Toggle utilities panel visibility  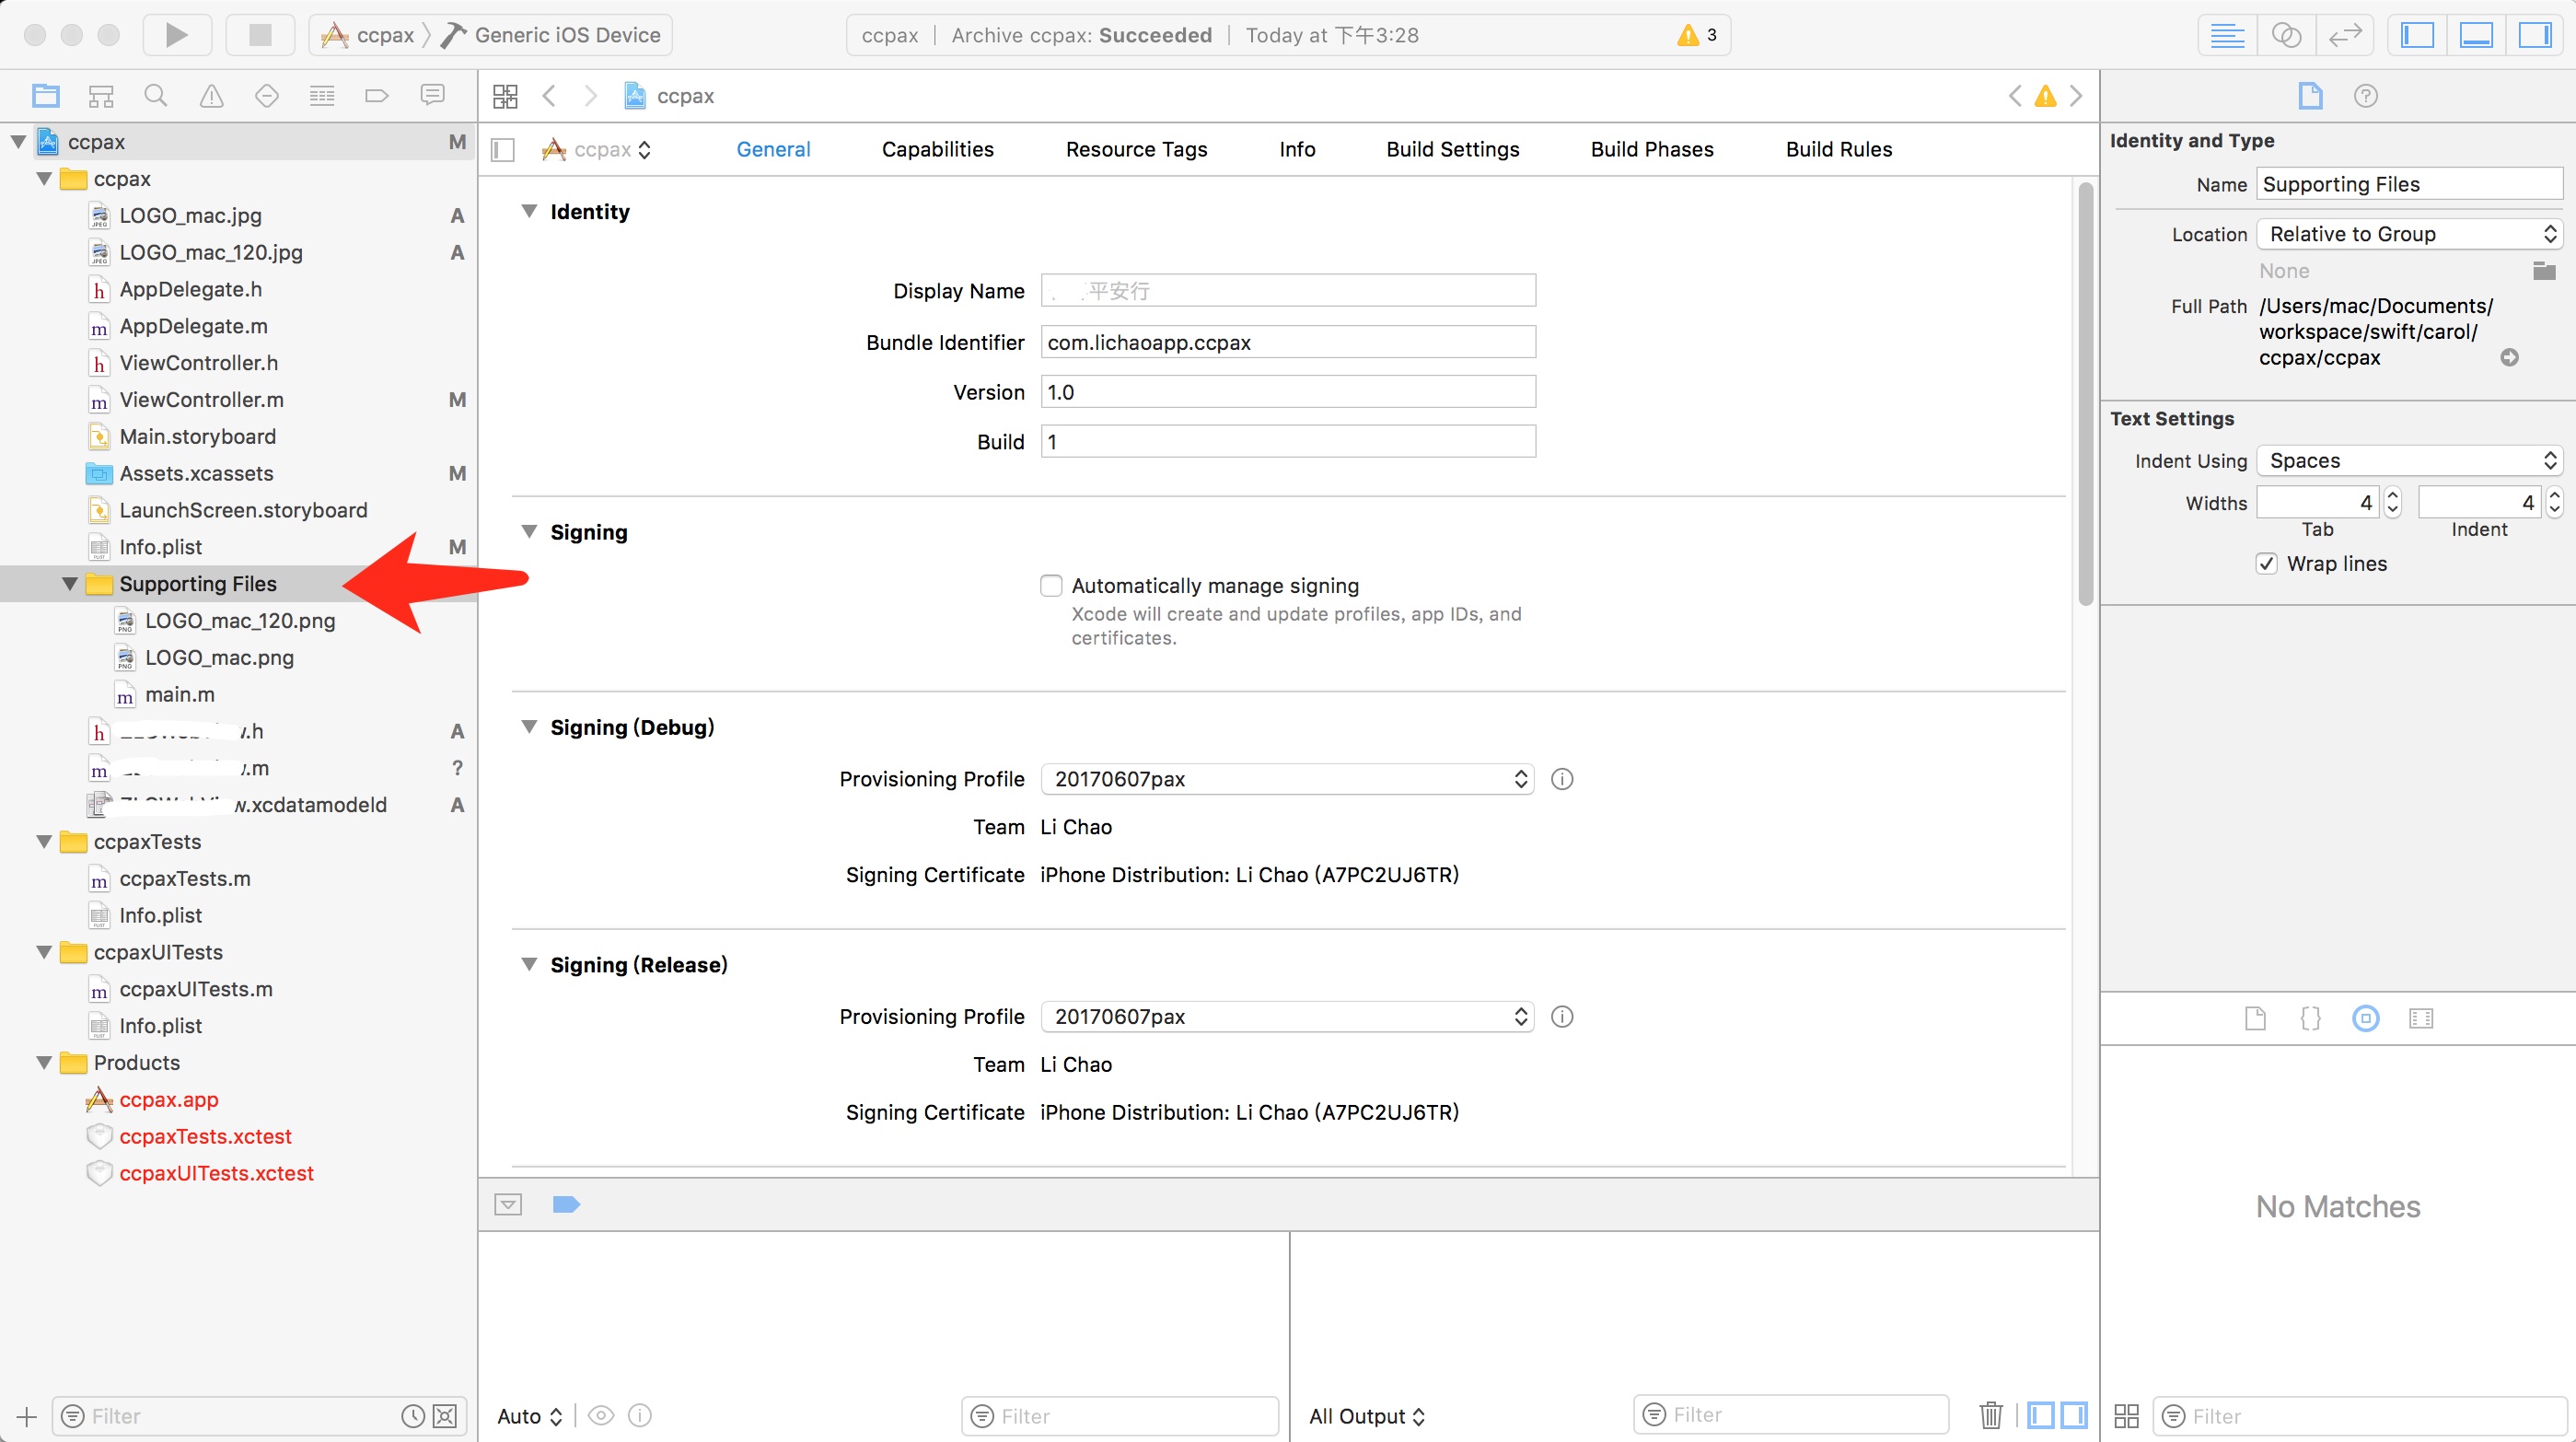click(2535, 35)
